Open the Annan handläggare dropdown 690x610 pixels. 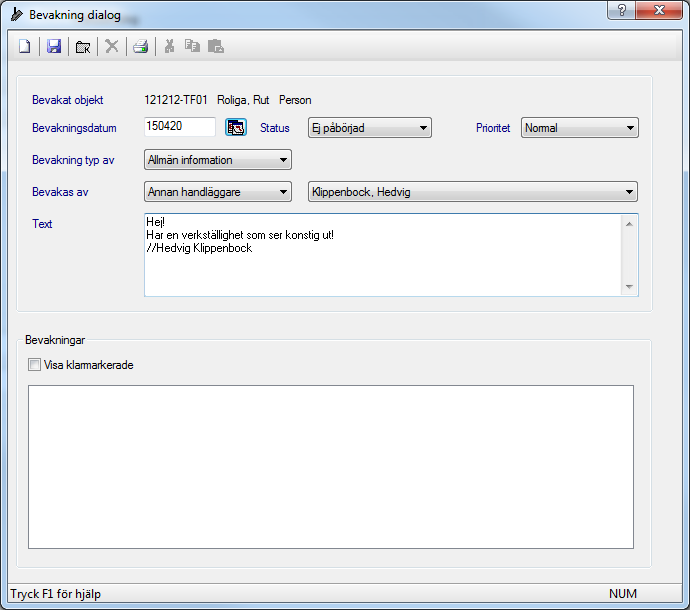[218, 192]
